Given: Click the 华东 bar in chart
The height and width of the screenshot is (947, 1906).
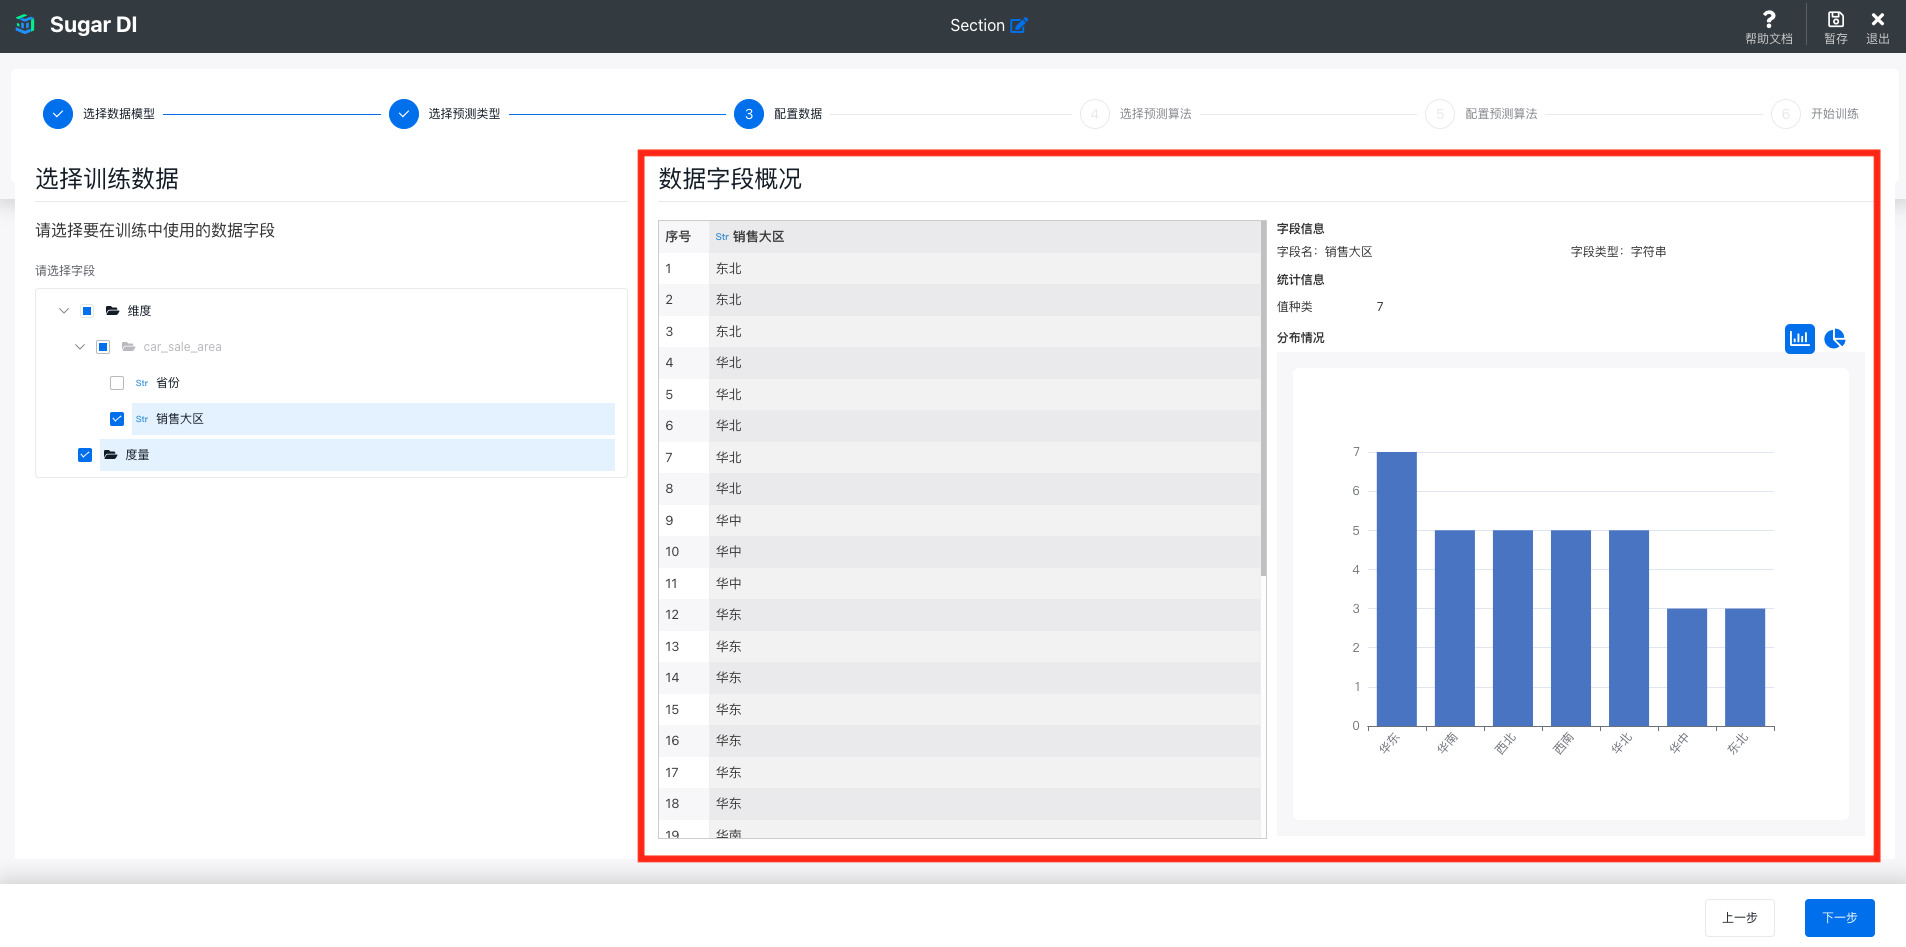Looking at the screenshot, I should coord(1397,589).
